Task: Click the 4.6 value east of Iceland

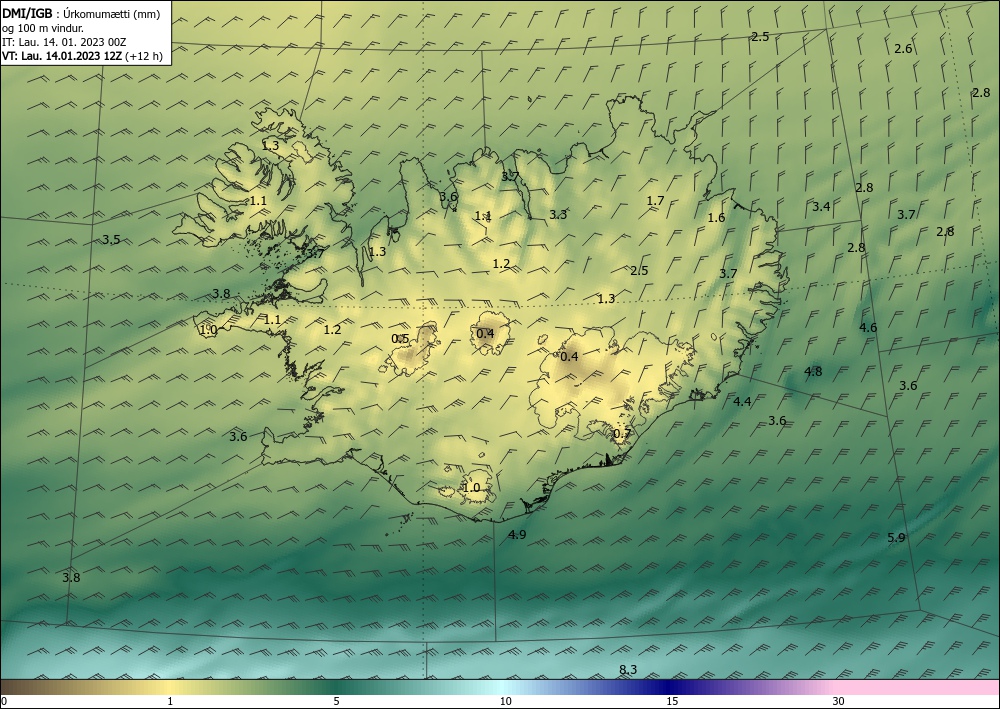Action: [868, 328]
